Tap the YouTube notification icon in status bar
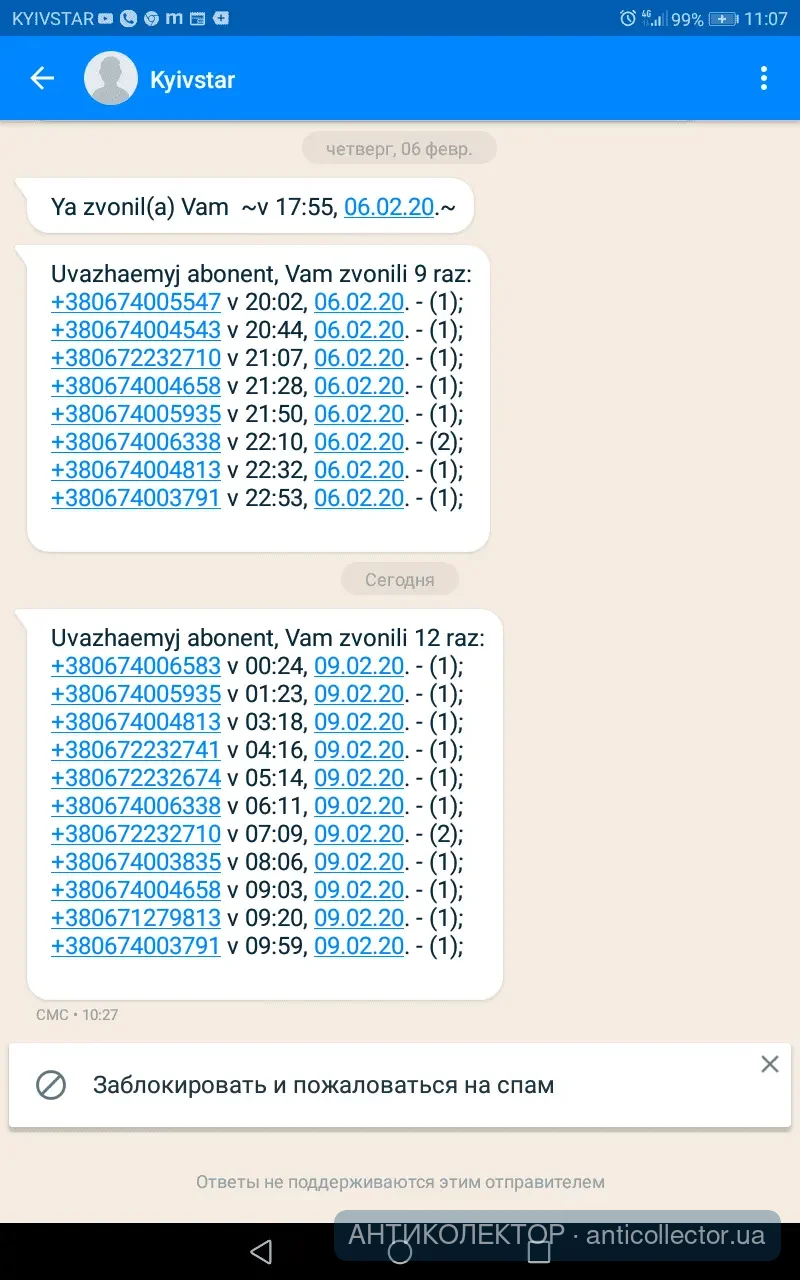The image size is (800, 1280). 106,18
